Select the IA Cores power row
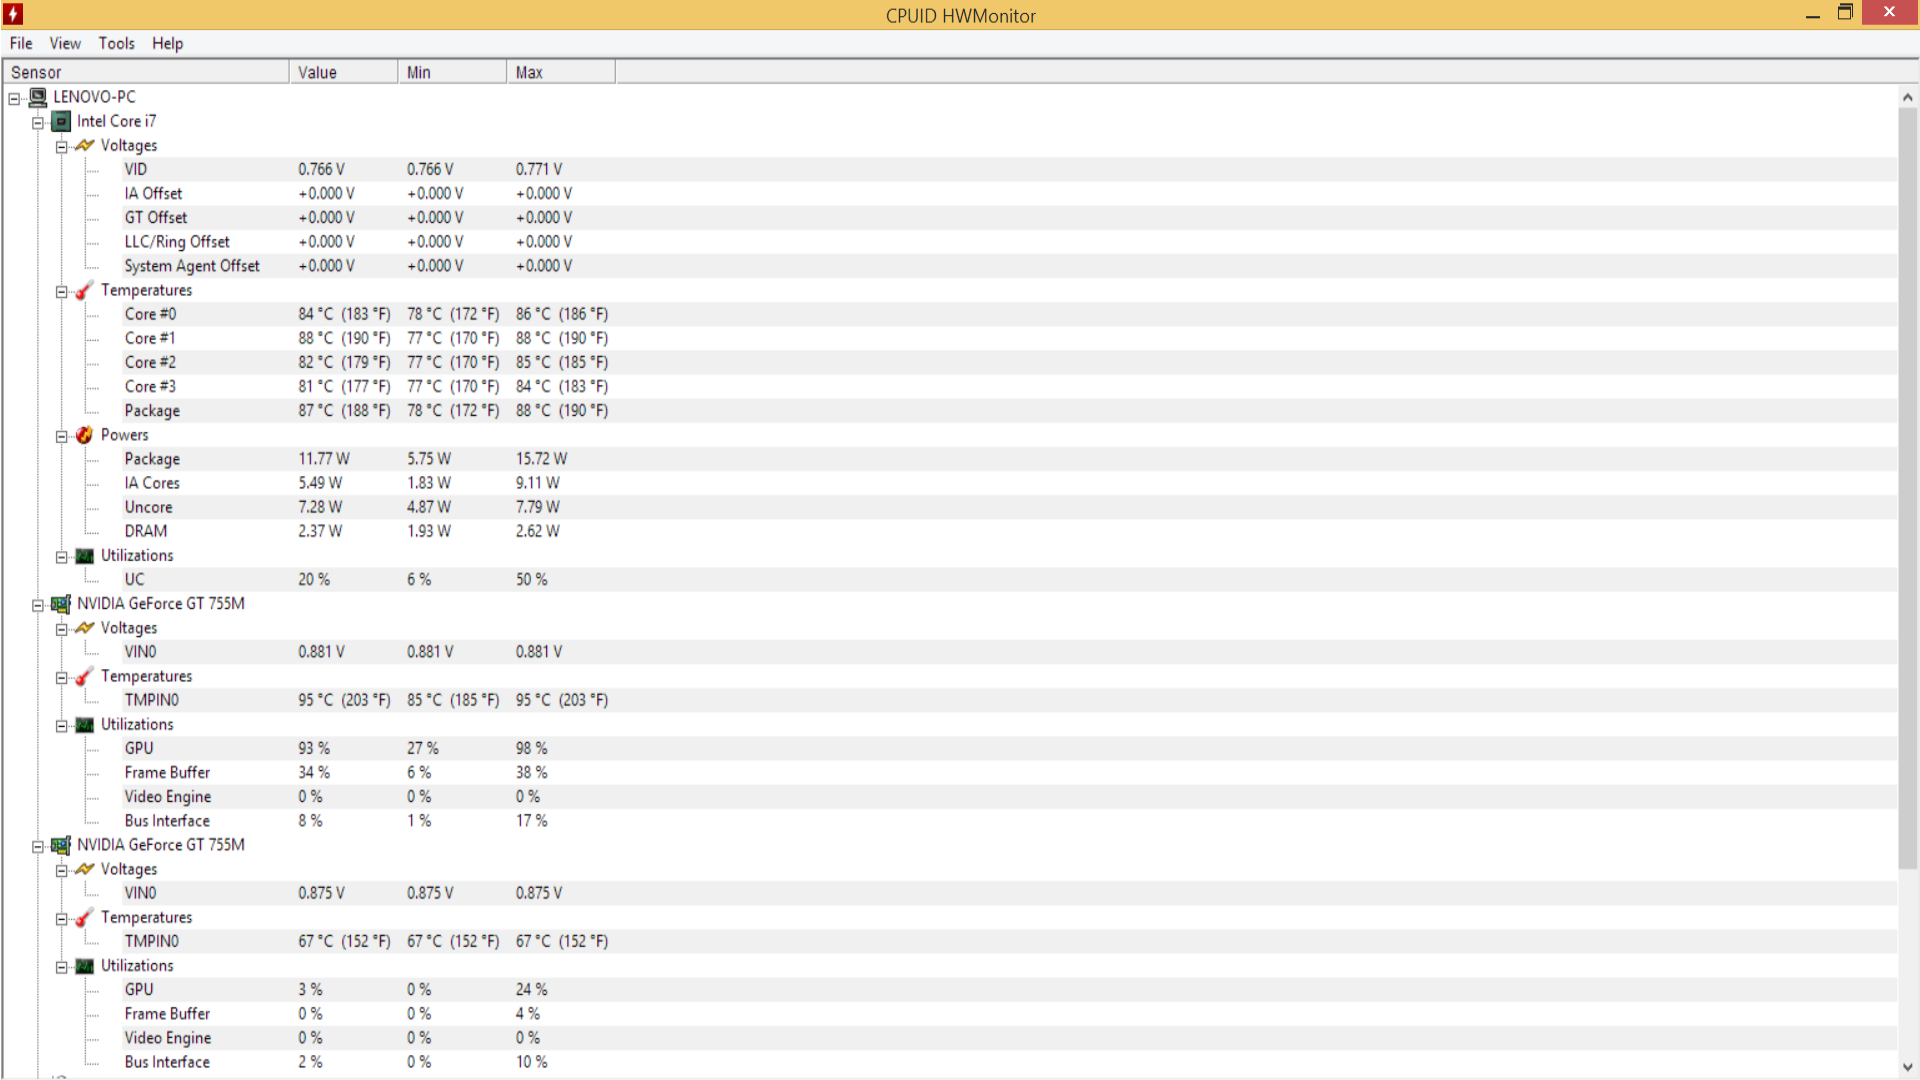1920x1080 pixels. coord(1009,482)
